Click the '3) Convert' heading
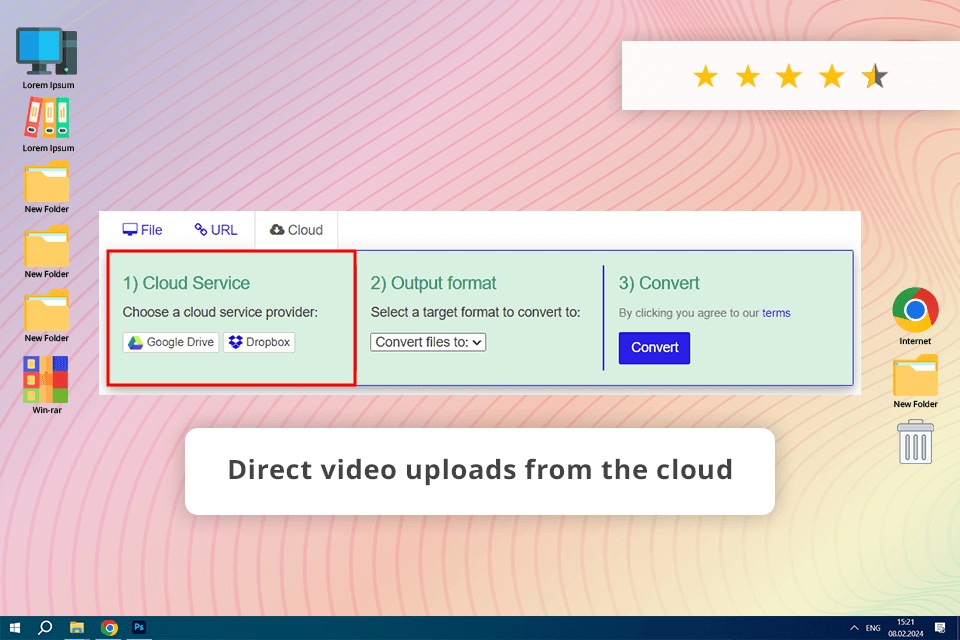The width and height of the screenshot is (960, 640). [659, 284]
